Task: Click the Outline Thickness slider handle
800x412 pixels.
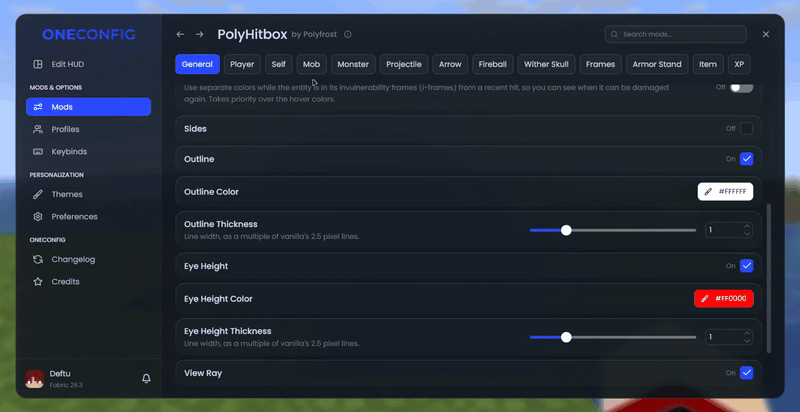Action: coord(566,230)
